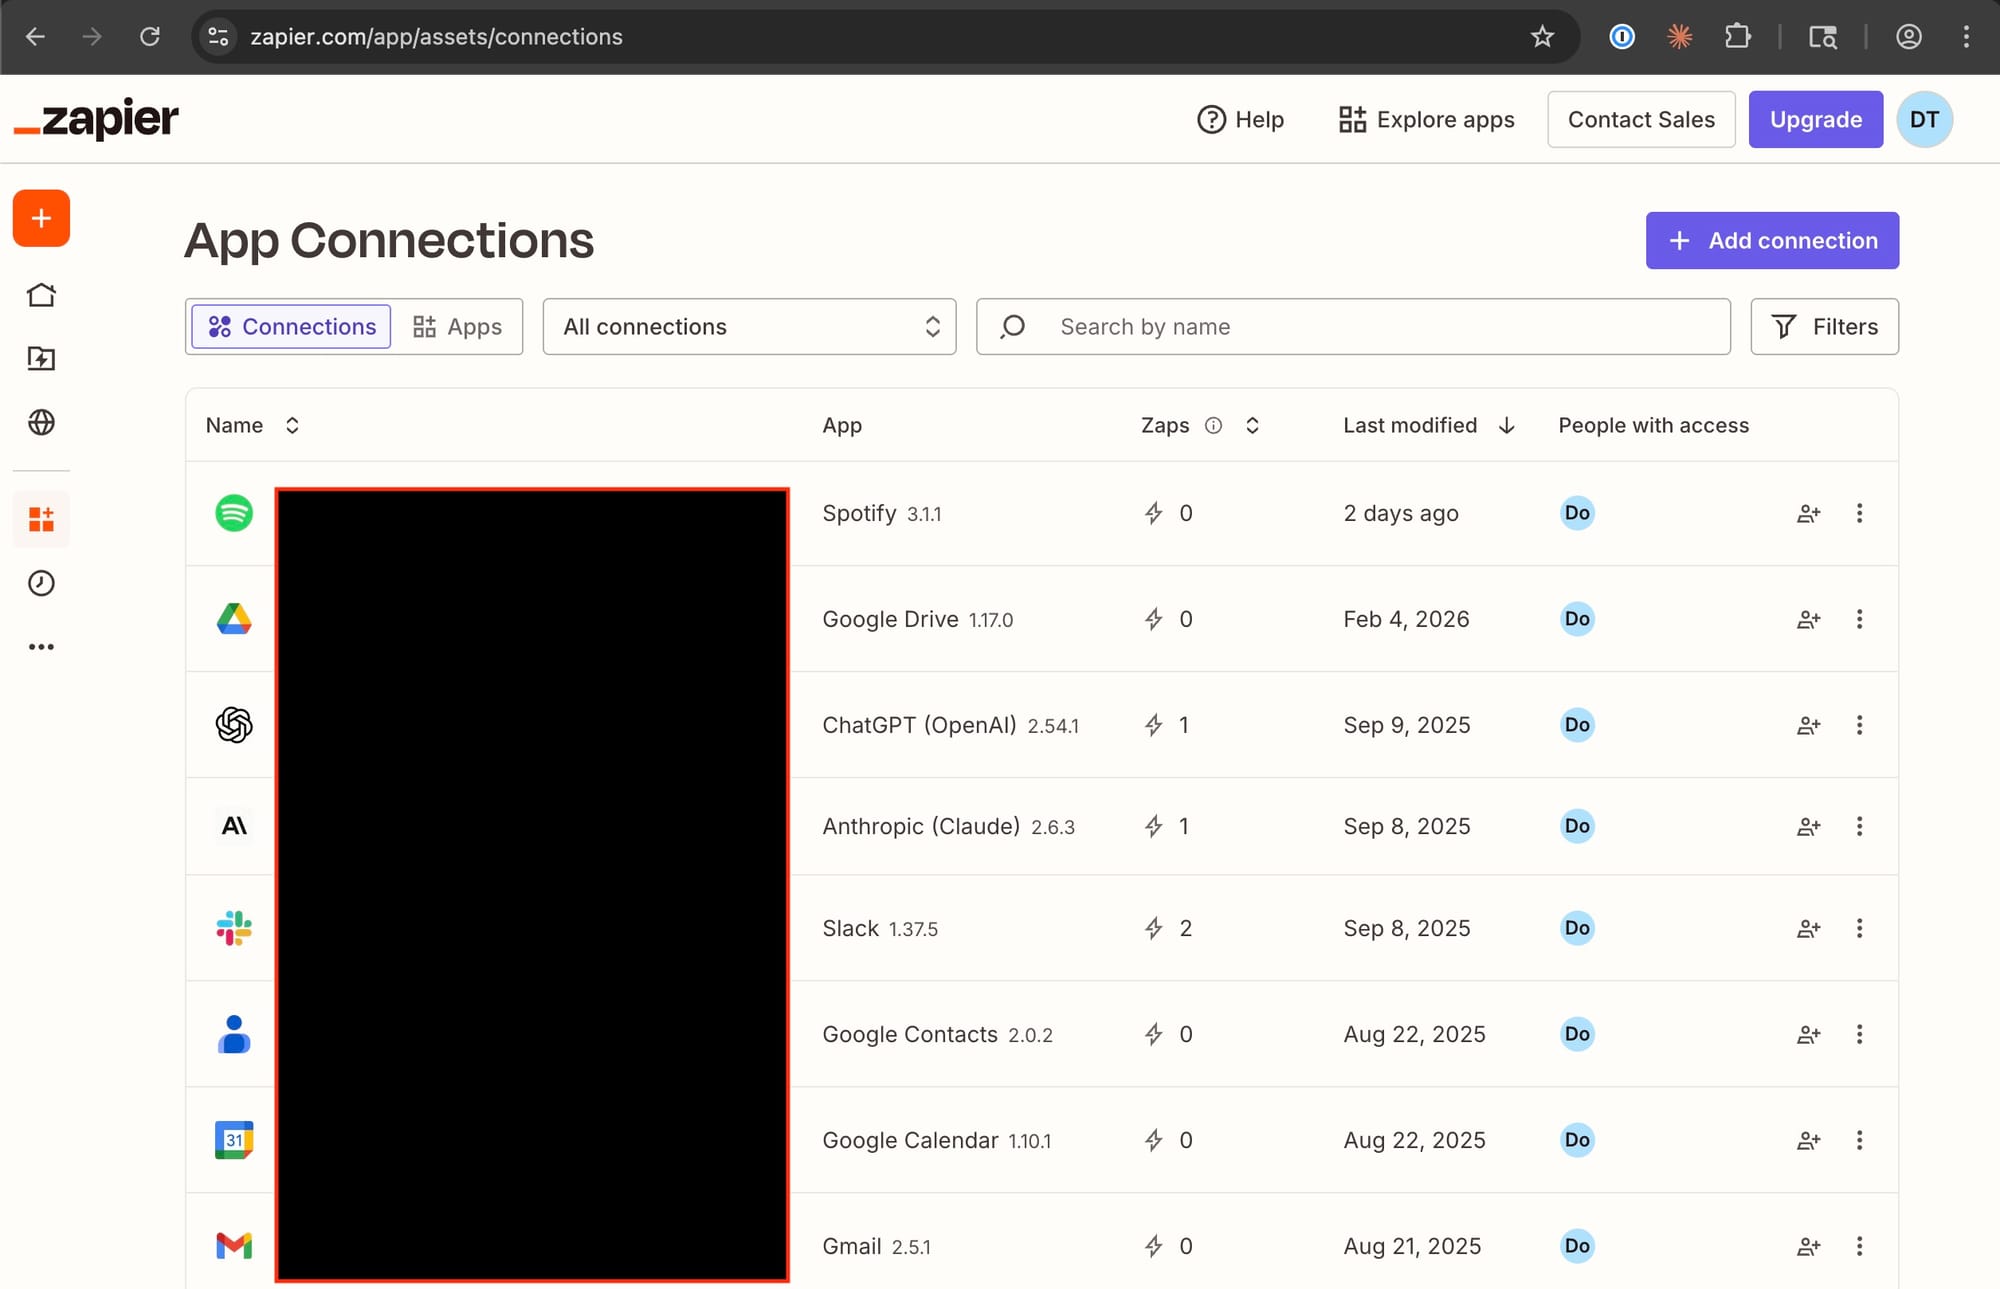Image resolution: width=2000 pixels, height=1289 pixels.
Task: Click the purple Upgrade button
Action: (x=1815, y=120)
